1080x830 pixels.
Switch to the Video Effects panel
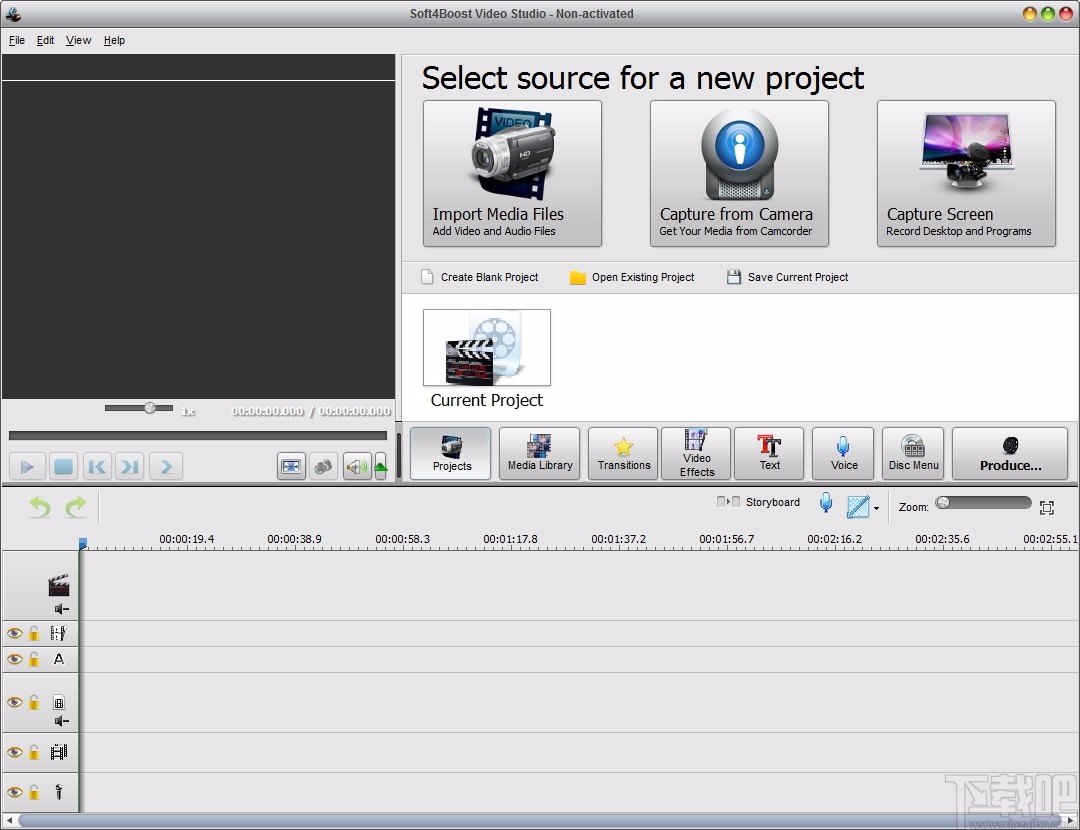695,453
